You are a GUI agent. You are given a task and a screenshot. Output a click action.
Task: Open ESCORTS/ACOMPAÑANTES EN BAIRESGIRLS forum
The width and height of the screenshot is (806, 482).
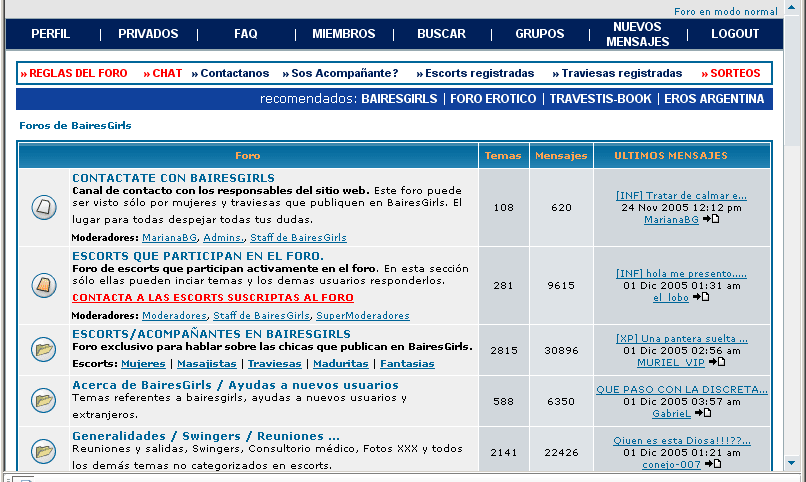tap(211, 333)
